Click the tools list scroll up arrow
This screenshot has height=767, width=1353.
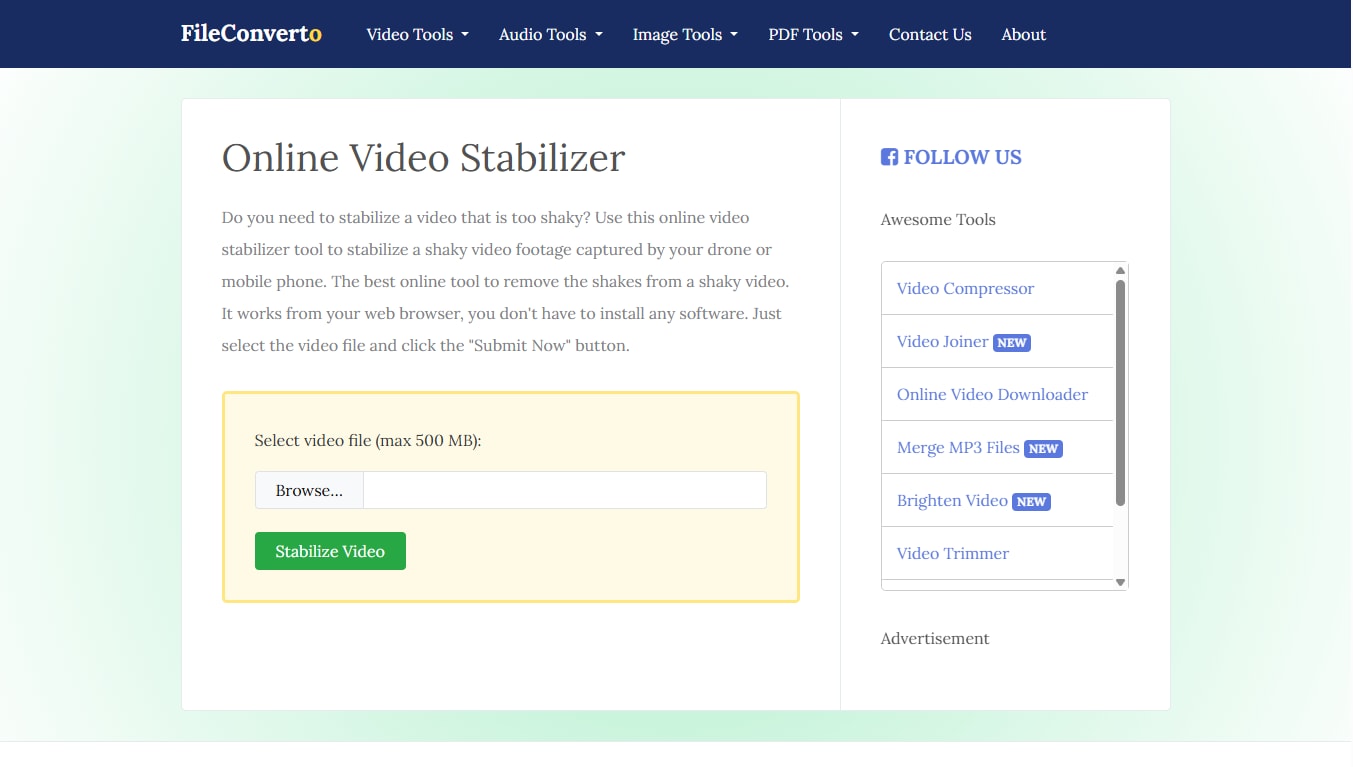point(1120,271)
